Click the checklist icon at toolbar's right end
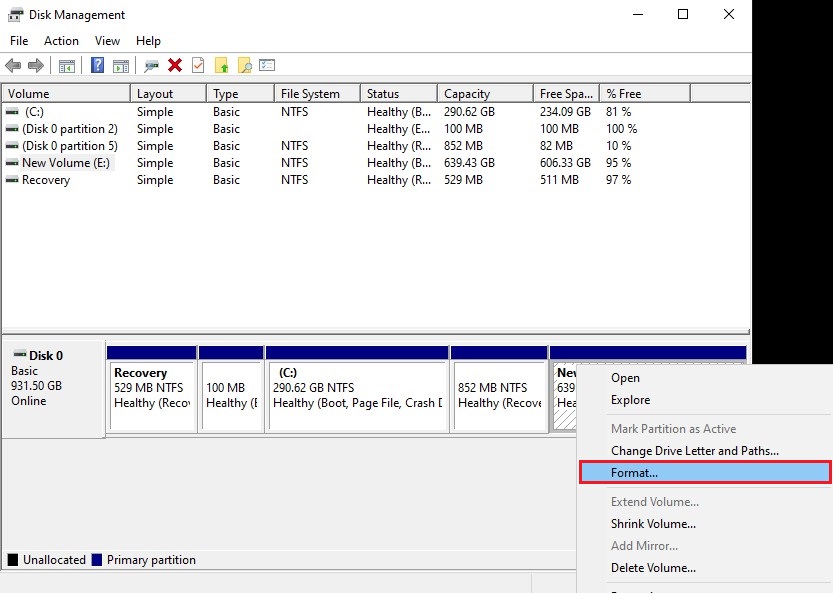 pos(268,65)
